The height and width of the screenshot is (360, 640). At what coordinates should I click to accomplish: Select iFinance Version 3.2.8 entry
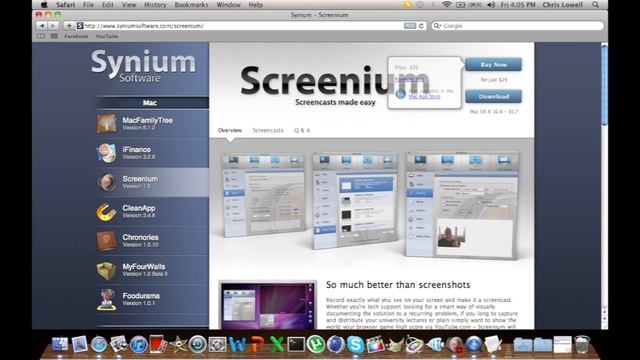coord(153,153)
